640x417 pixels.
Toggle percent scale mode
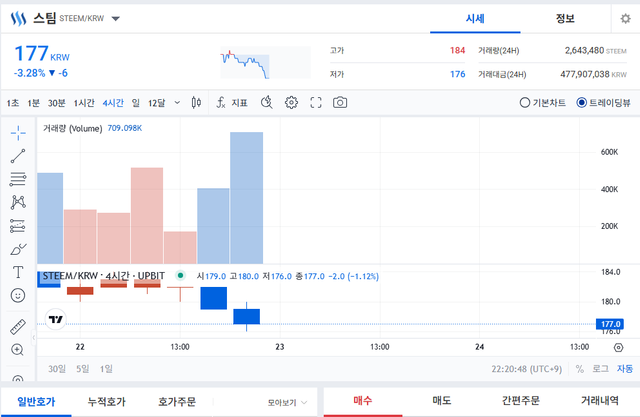580,369
